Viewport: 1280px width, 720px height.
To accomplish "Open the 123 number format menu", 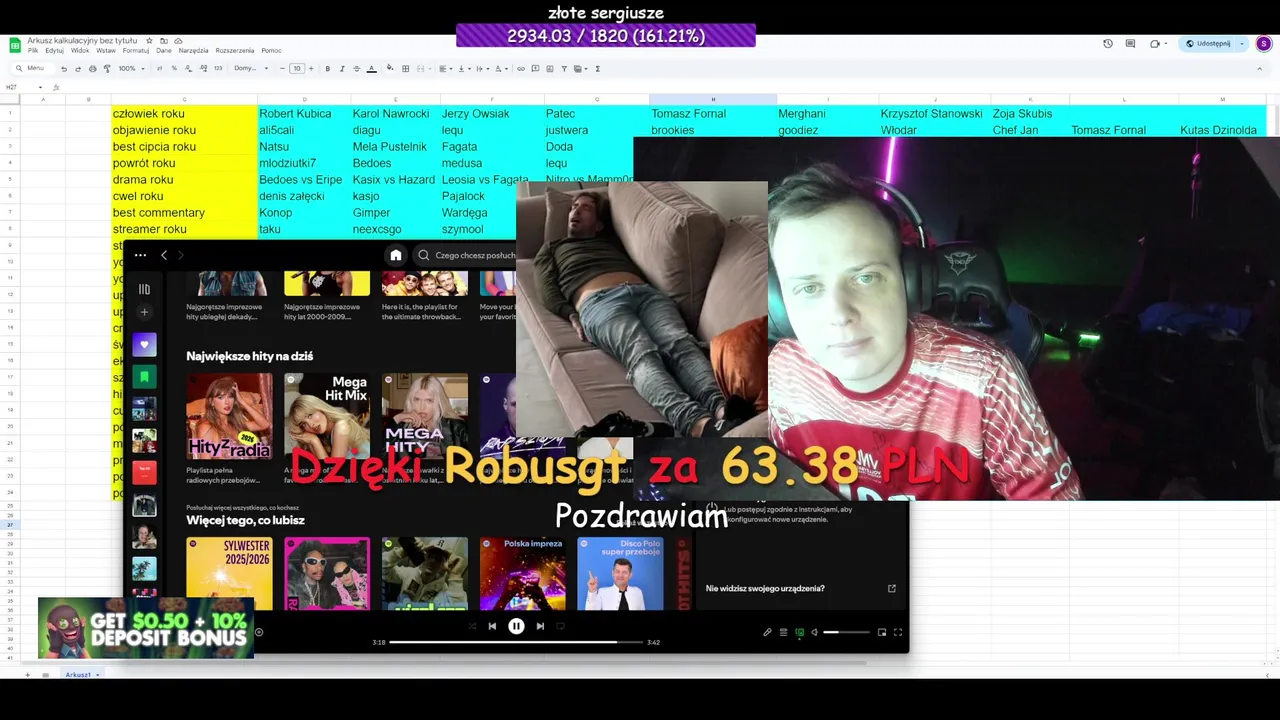I will (218, 69).
